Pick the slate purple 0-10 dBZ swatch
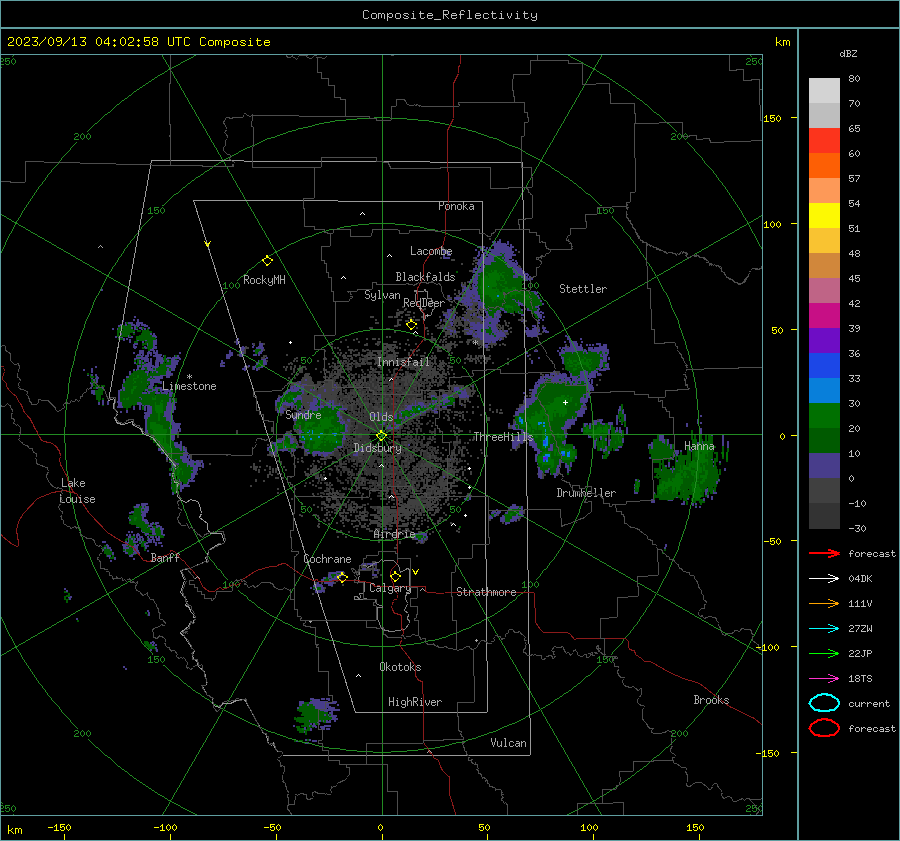 tap(824, 465)
